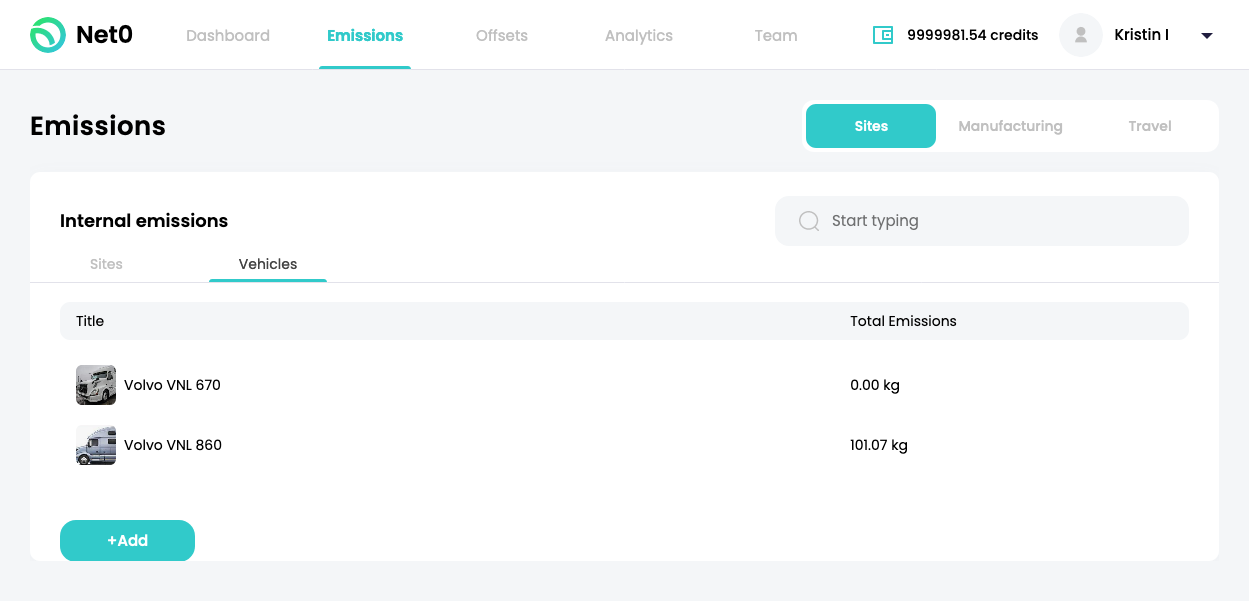Viewport: 1249px width, 601px height.
Task: Open the Dashboard nav item
Action: tap(228, 36)
